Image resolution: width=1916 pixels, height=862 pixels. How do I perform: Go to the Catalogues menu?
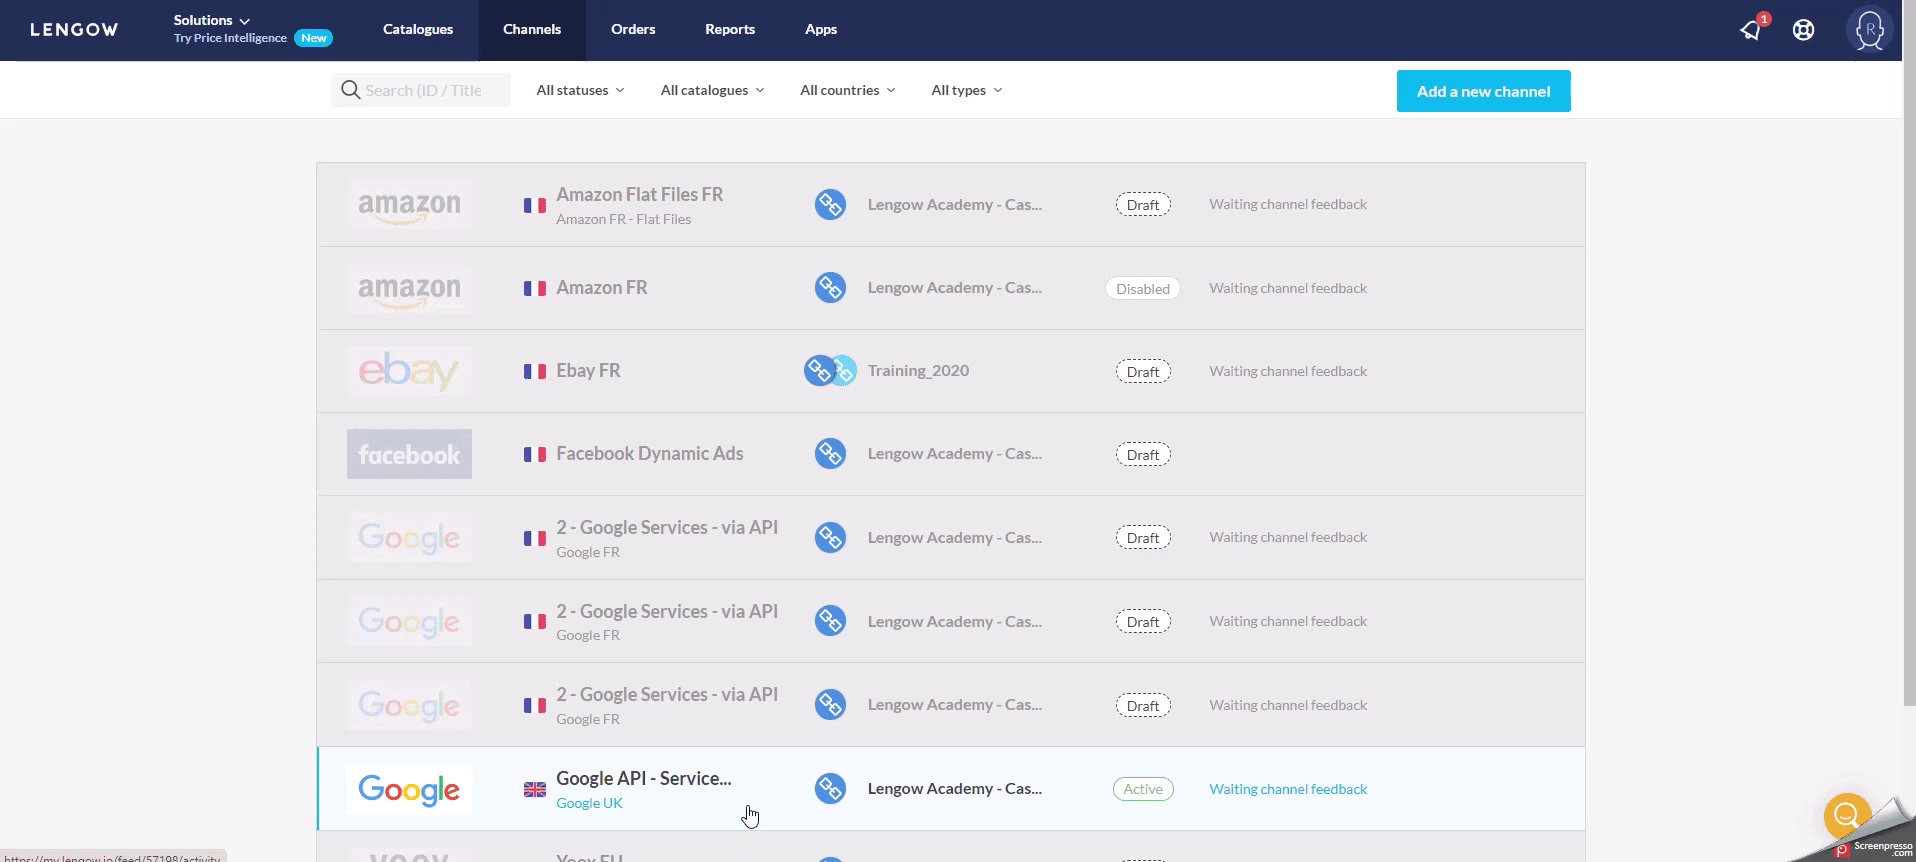[418, 30]
